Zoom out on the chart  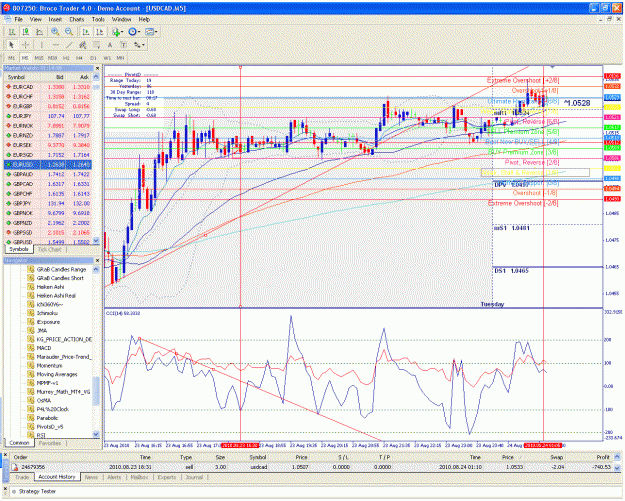tap(69, 32)
